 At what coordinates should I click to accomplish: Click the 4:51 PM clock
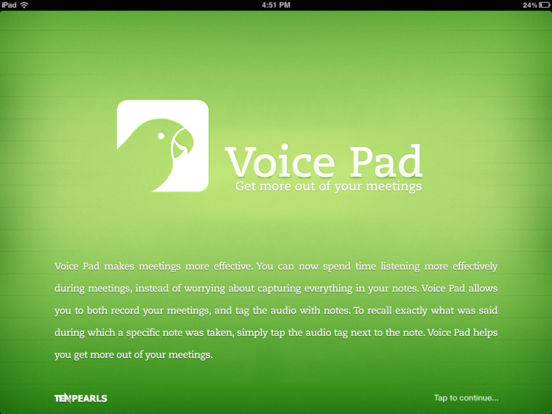tap(276, 5)
